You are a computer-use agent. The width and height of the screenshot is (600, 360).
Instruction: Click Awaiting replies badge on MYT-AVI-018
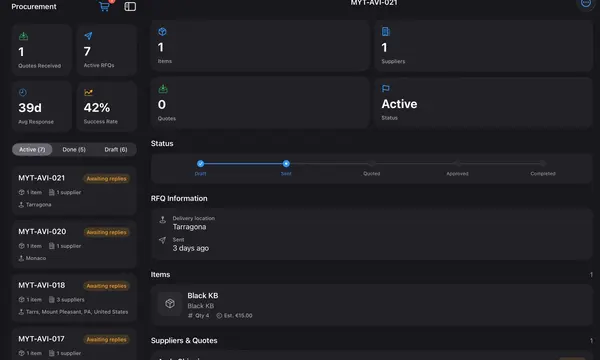tap(106, 286)
